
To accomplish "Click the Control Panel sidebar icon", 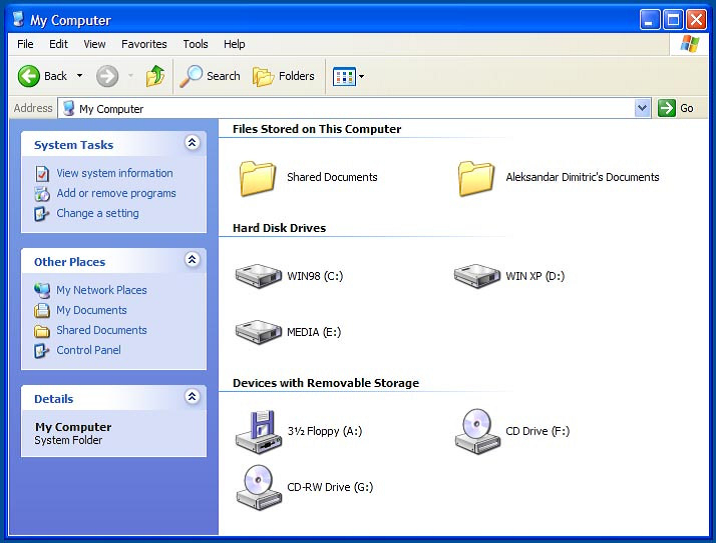I will point(42,350).
